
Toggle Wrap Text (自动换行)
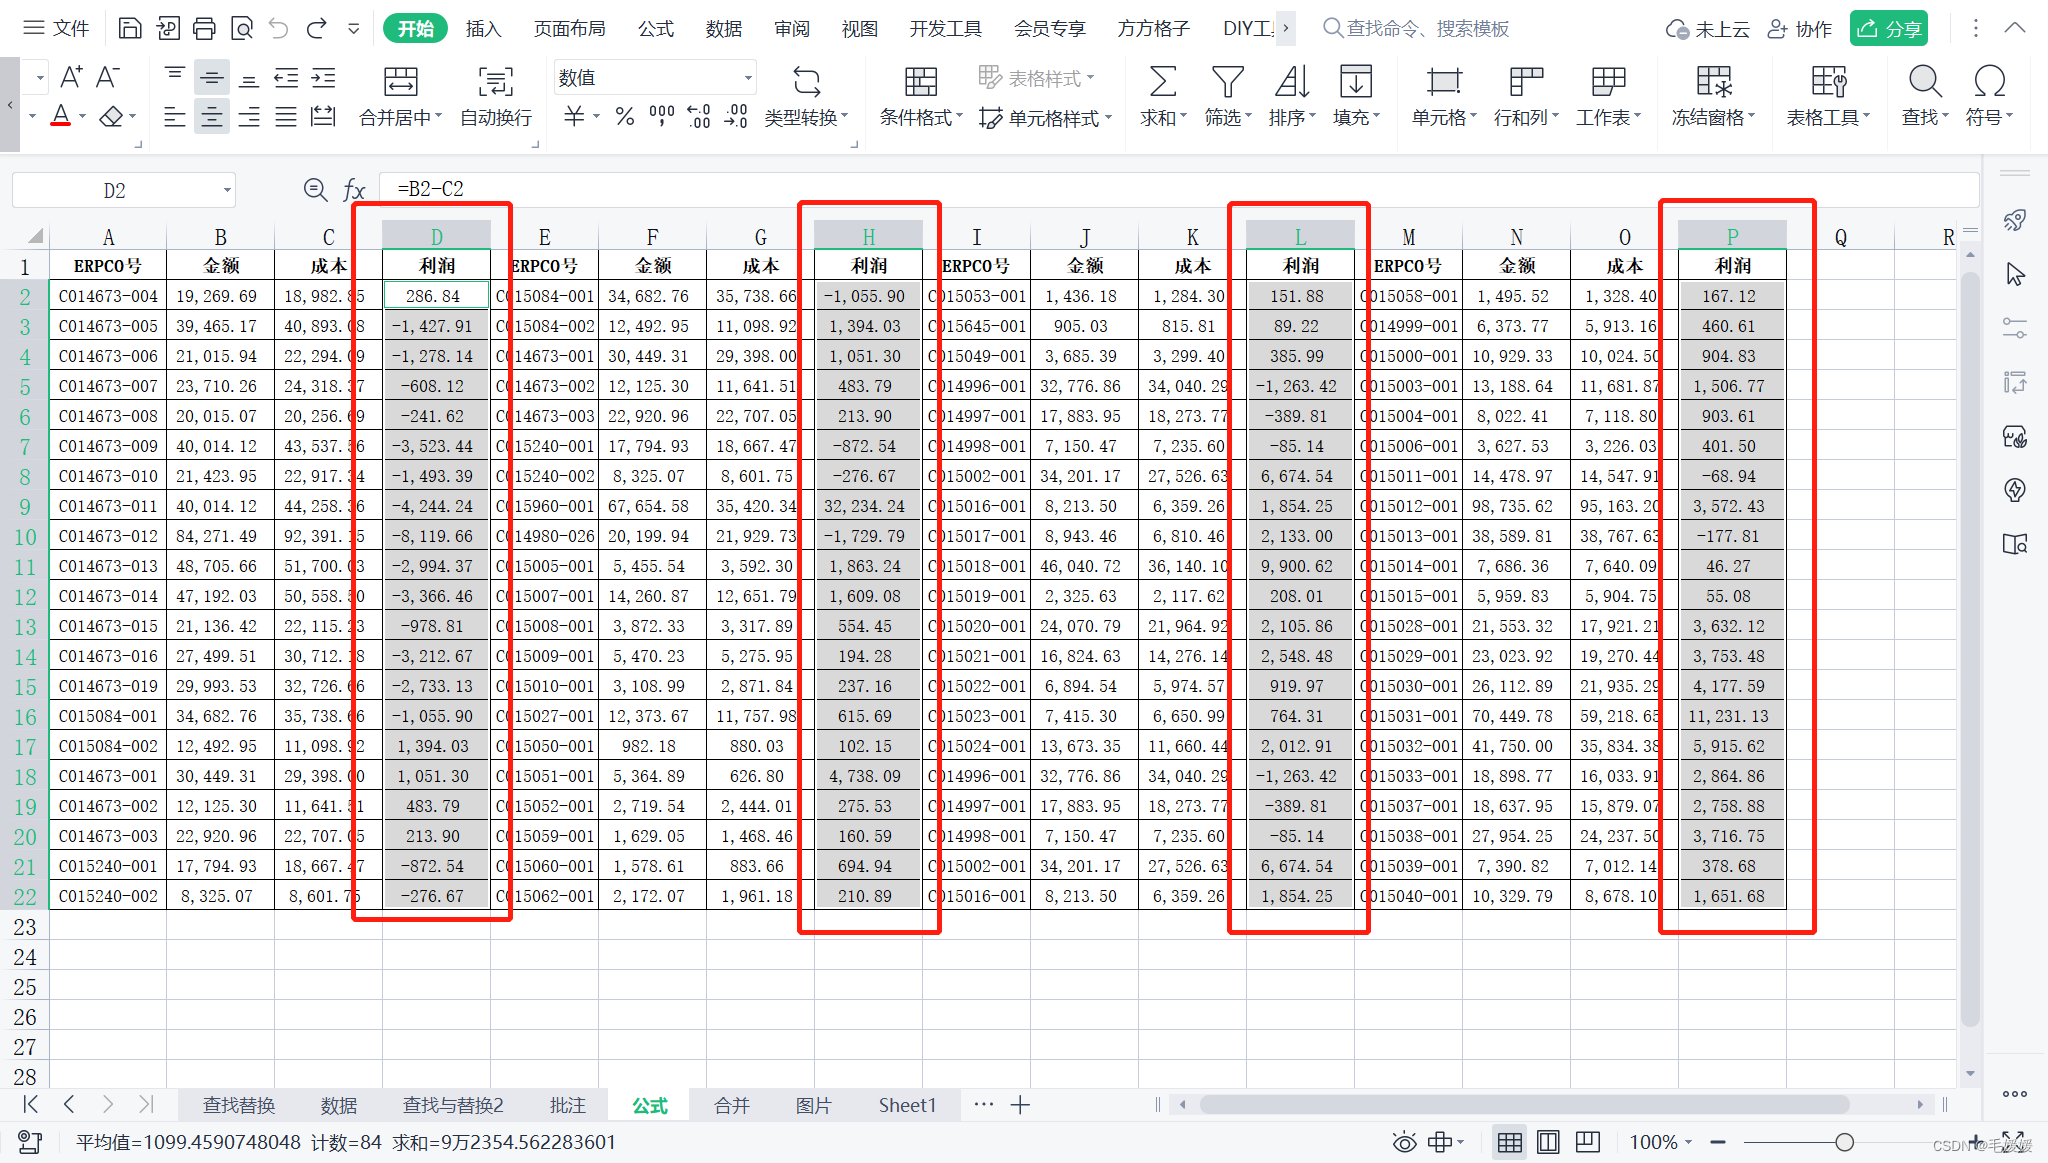pos(495,82)
